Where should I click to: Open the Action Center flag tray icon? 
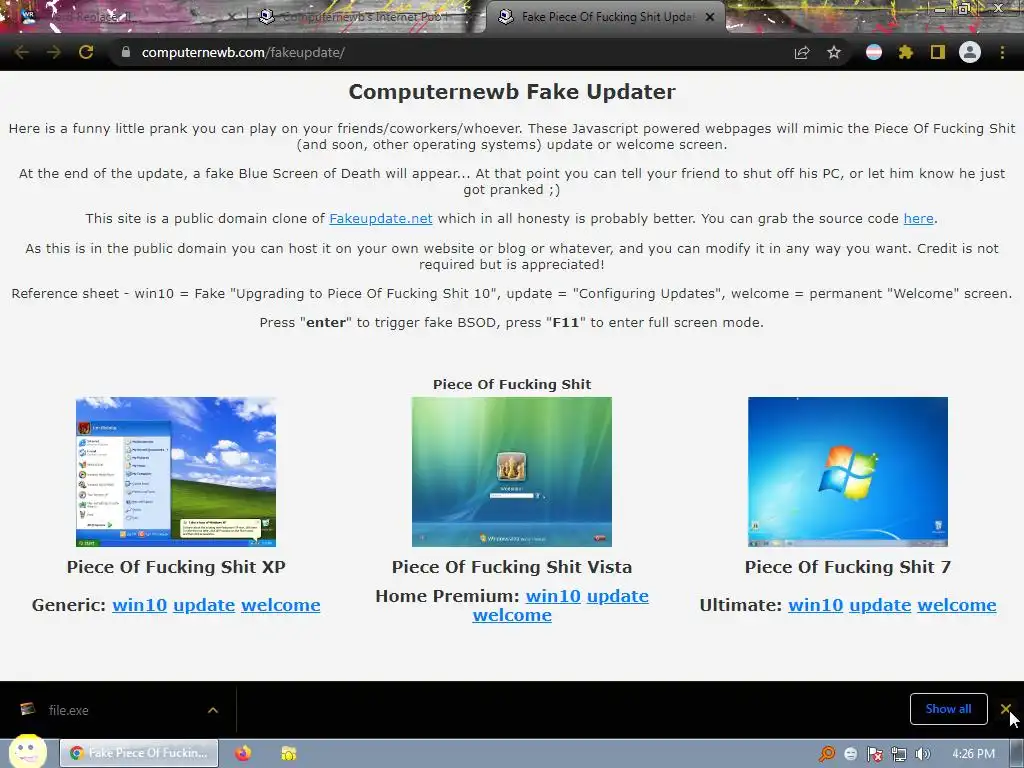(874, 754)
